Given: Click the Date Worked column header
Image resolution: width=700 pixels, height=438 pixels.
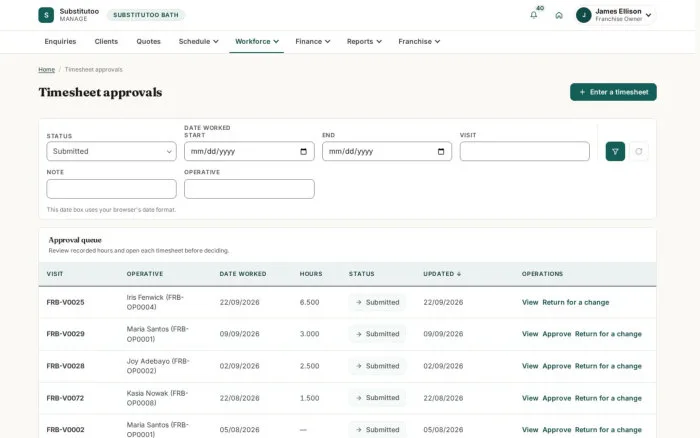Looking at the screenshot, I should tap(243, 274).
